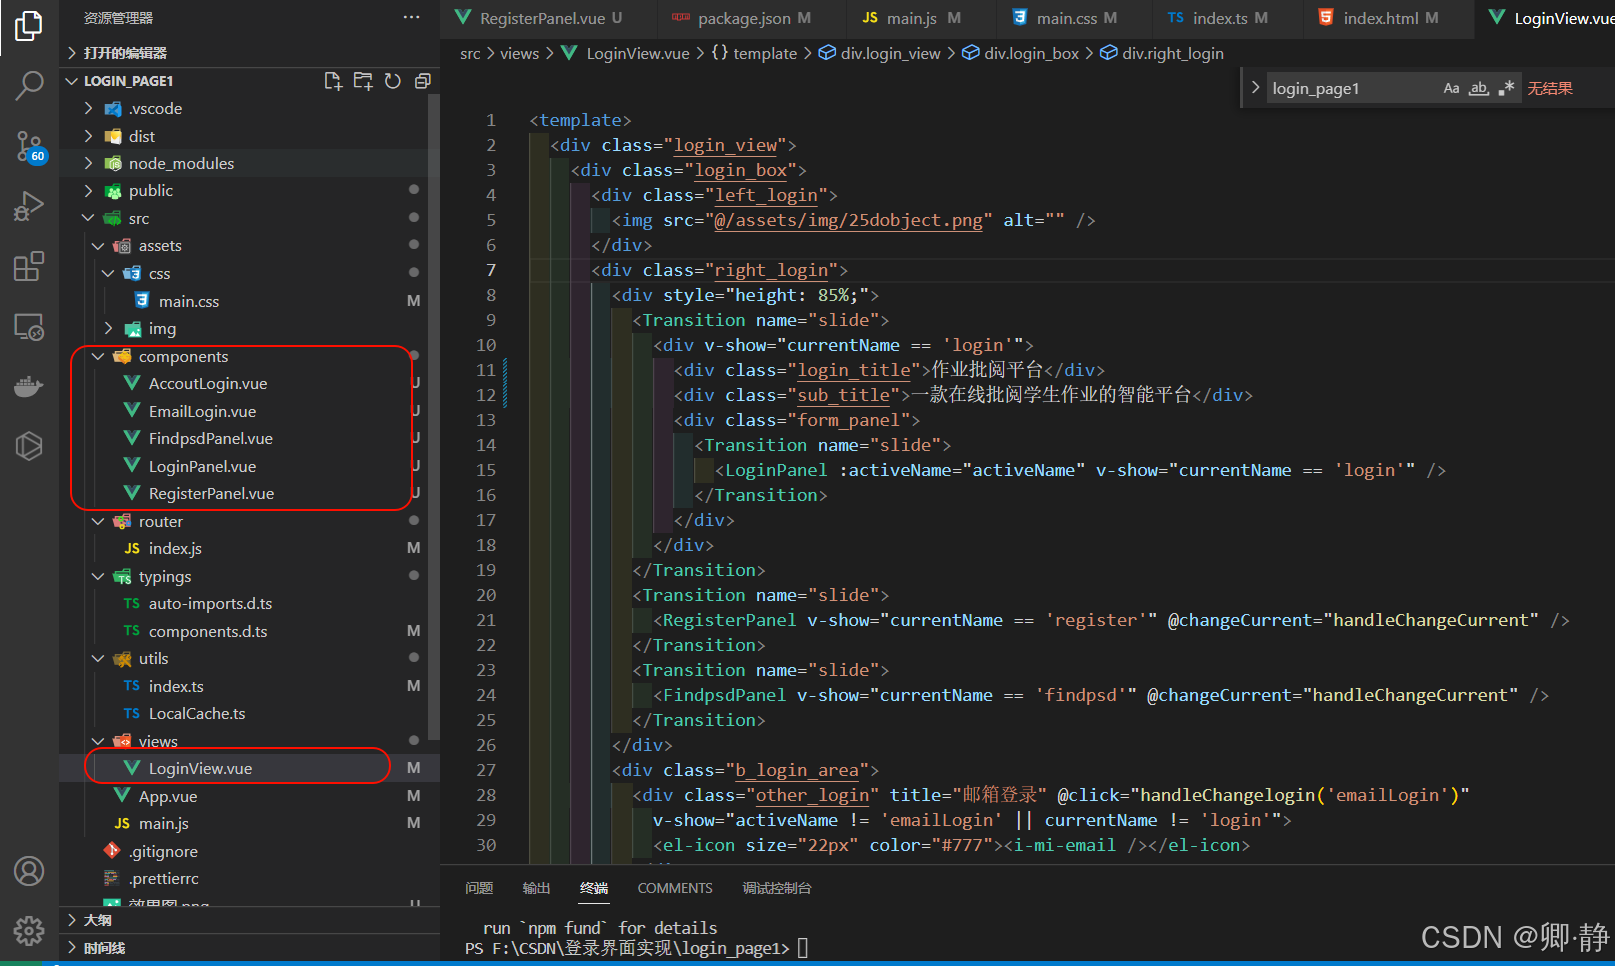Switch to the 调试控制台 panel tab
This screenshot has height=966, width=1615.
click(777, 888)
